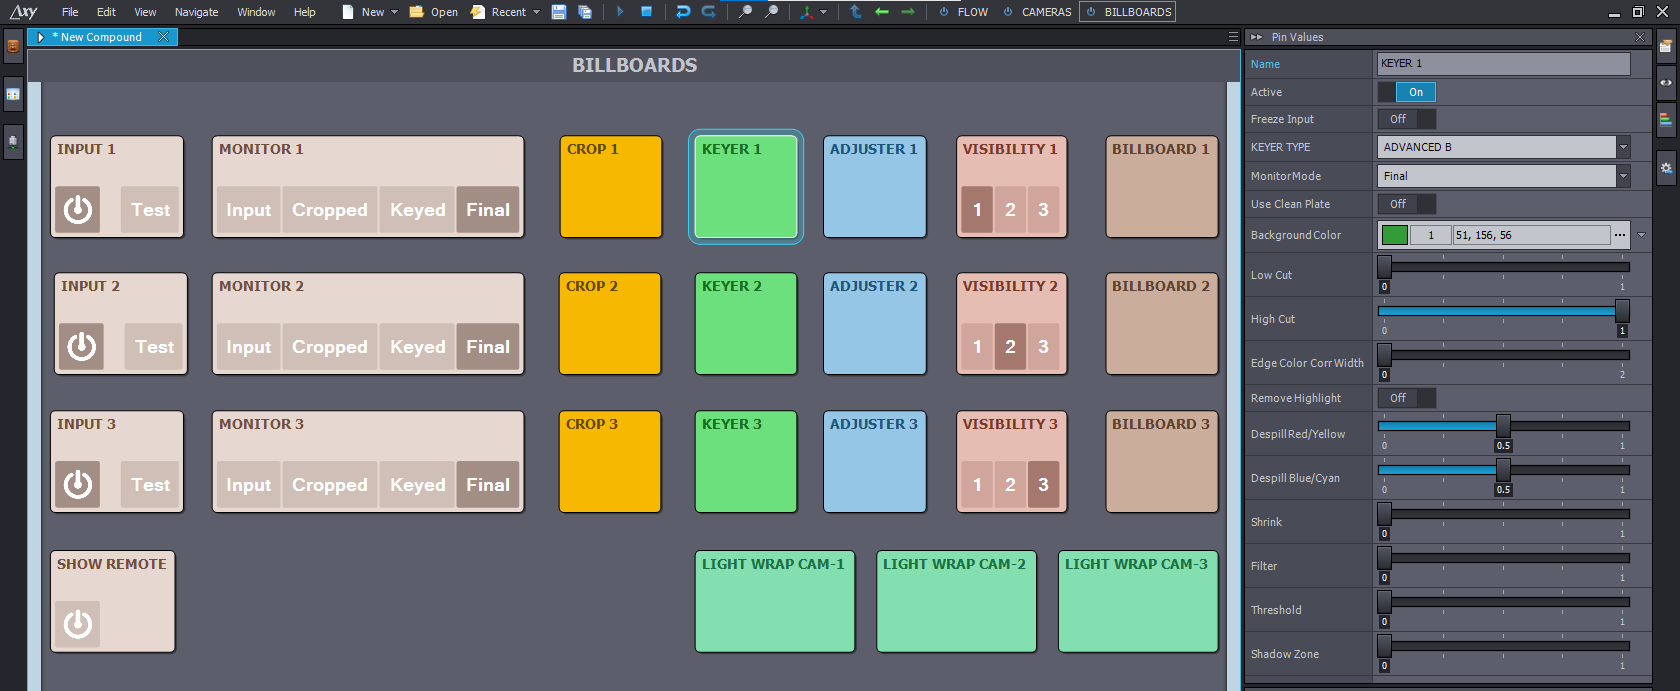1680x691 pixels.
Task: Click the green Background Color swatch
Action: (1394, 235)
